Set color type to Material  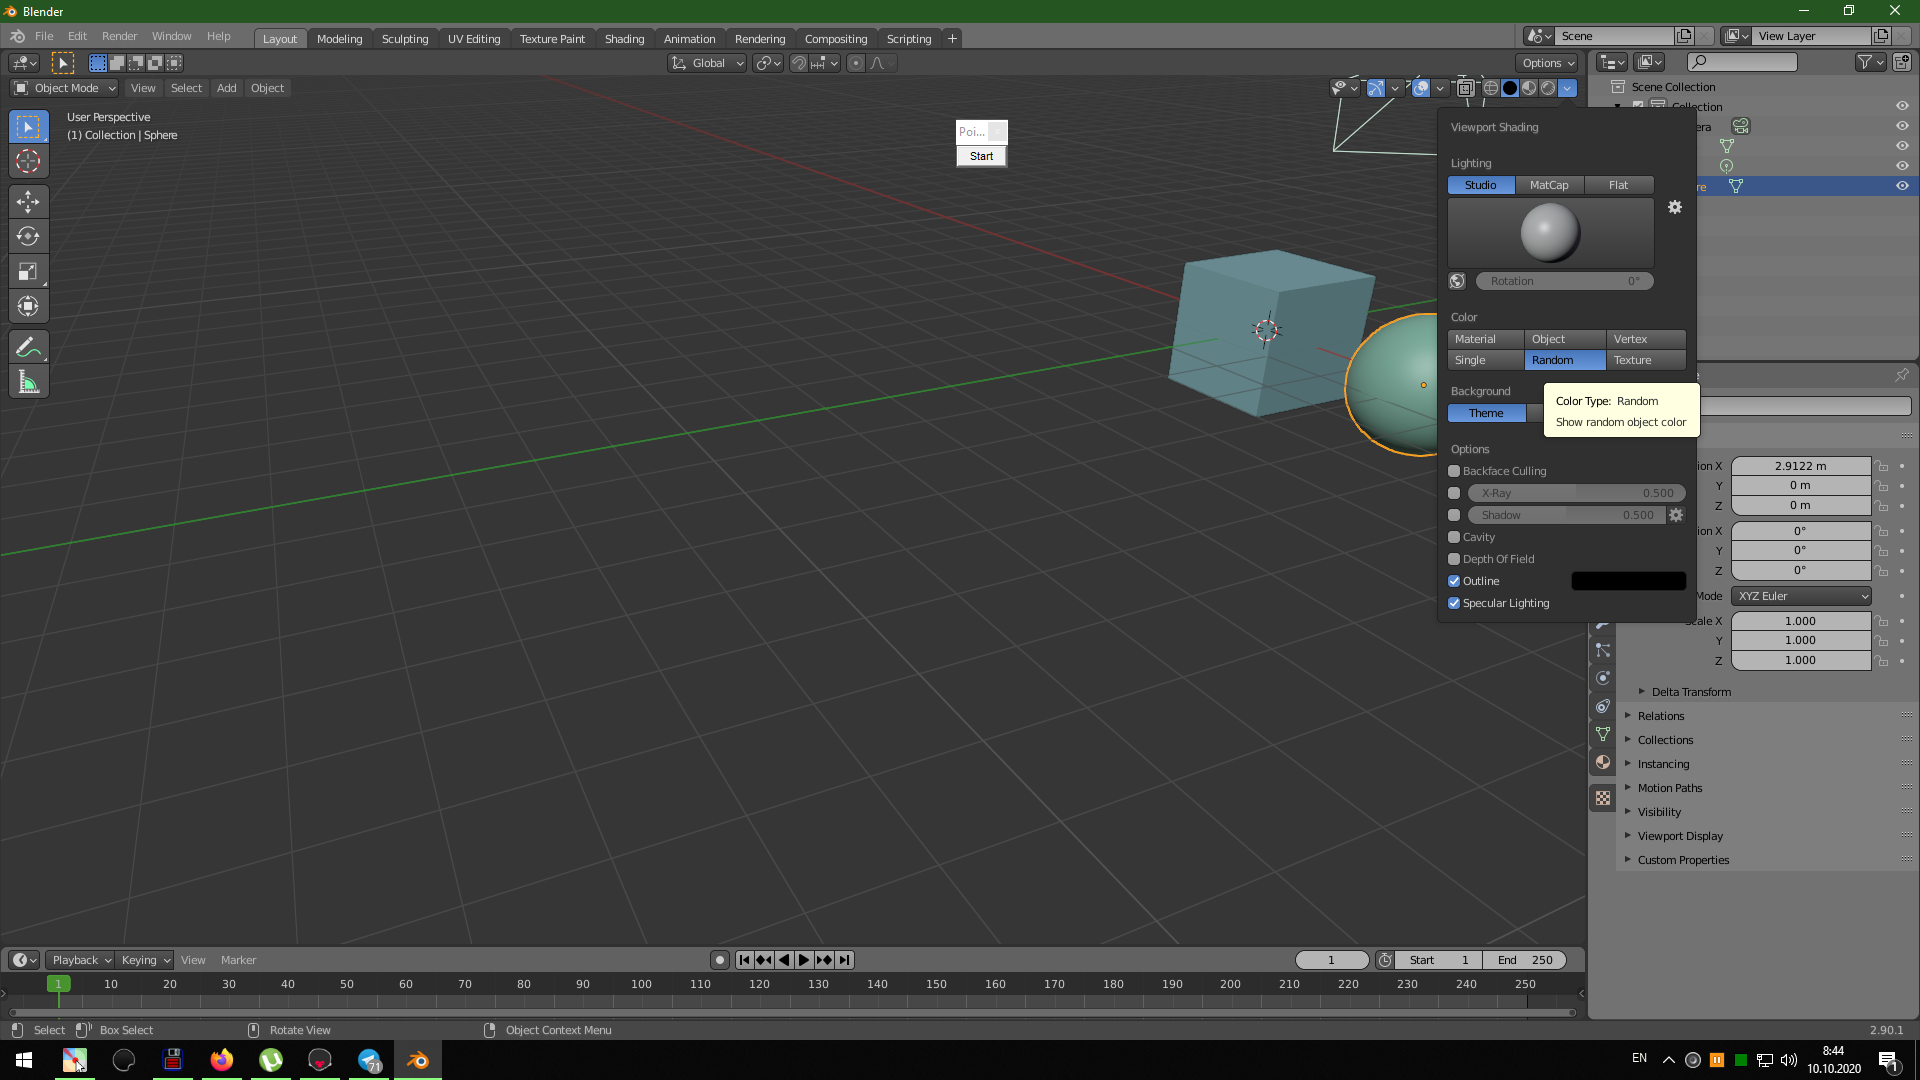(x=1486, y=339)
